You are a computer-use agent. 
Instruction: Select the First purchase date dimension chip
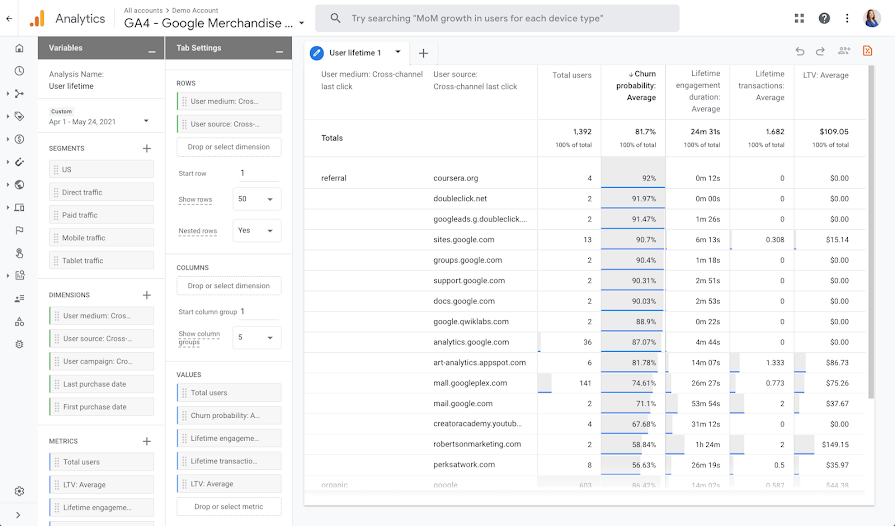[102, 407]
